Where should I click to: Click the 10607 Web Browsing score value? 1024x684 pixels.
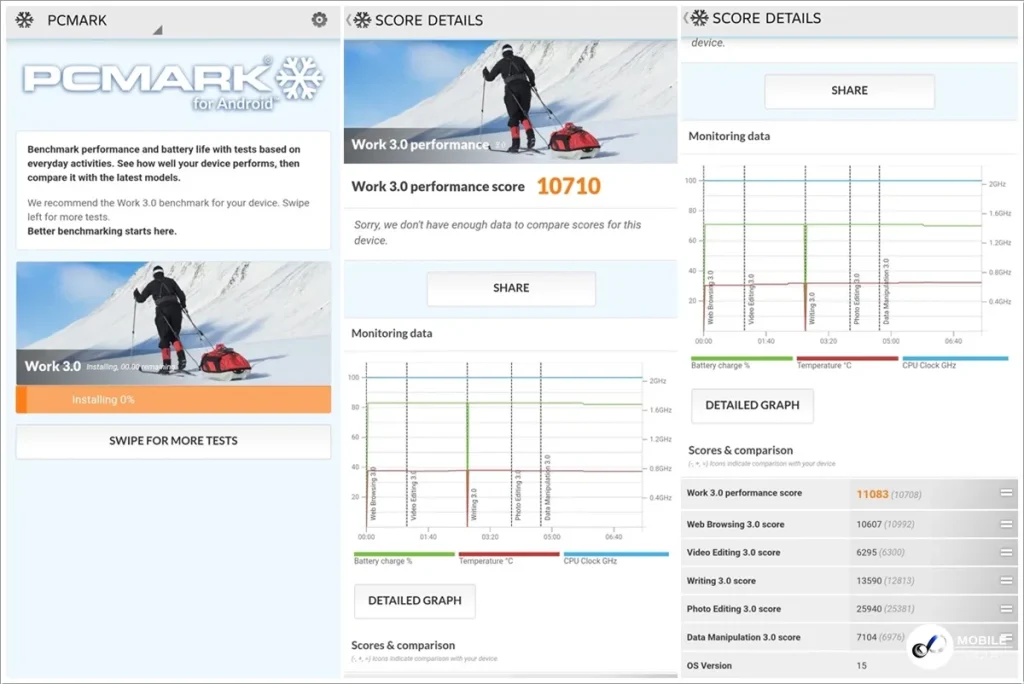tap(869, 525)
